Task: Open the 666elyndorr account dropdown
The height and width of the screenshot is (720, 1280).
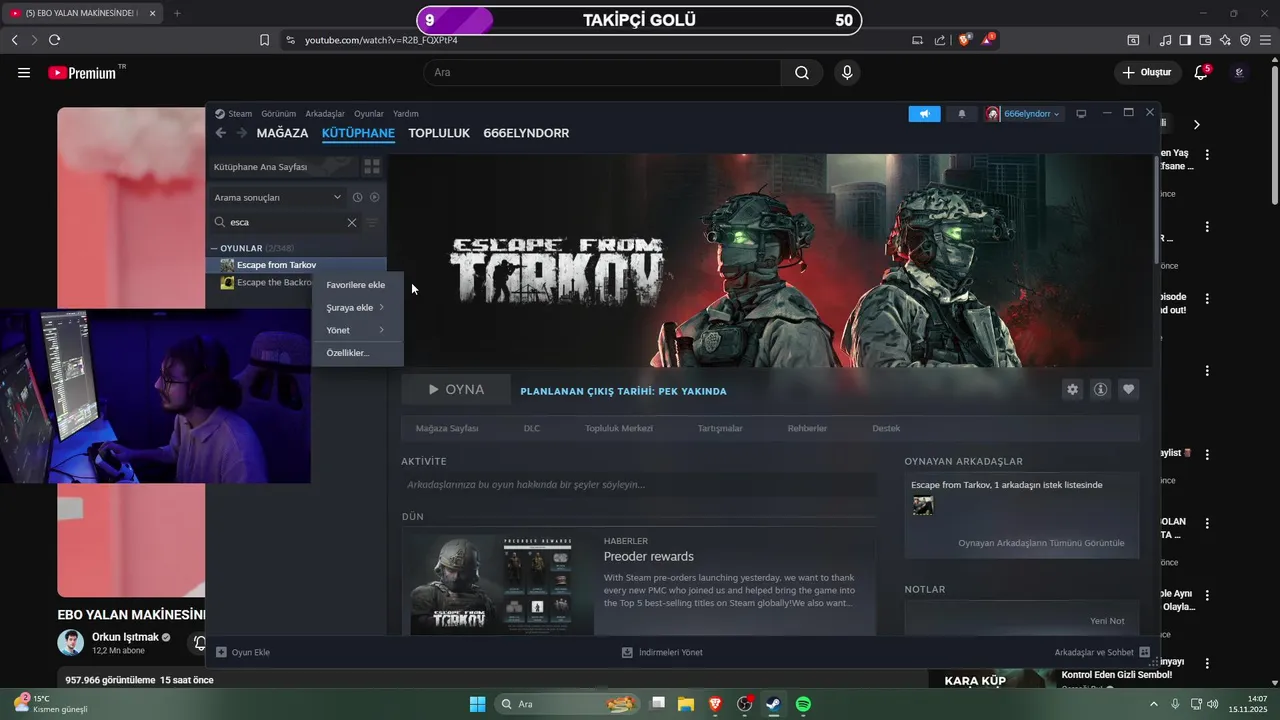Action: click(1024, 114)
